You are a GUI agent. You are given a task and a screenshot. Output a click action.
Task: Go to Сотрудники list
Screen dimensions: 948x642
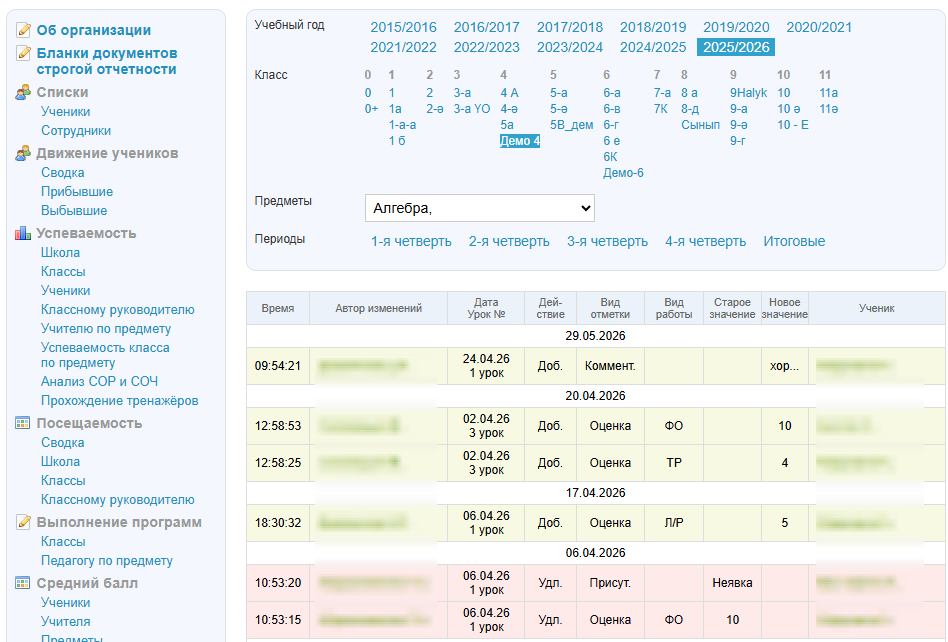pos(76,131)
